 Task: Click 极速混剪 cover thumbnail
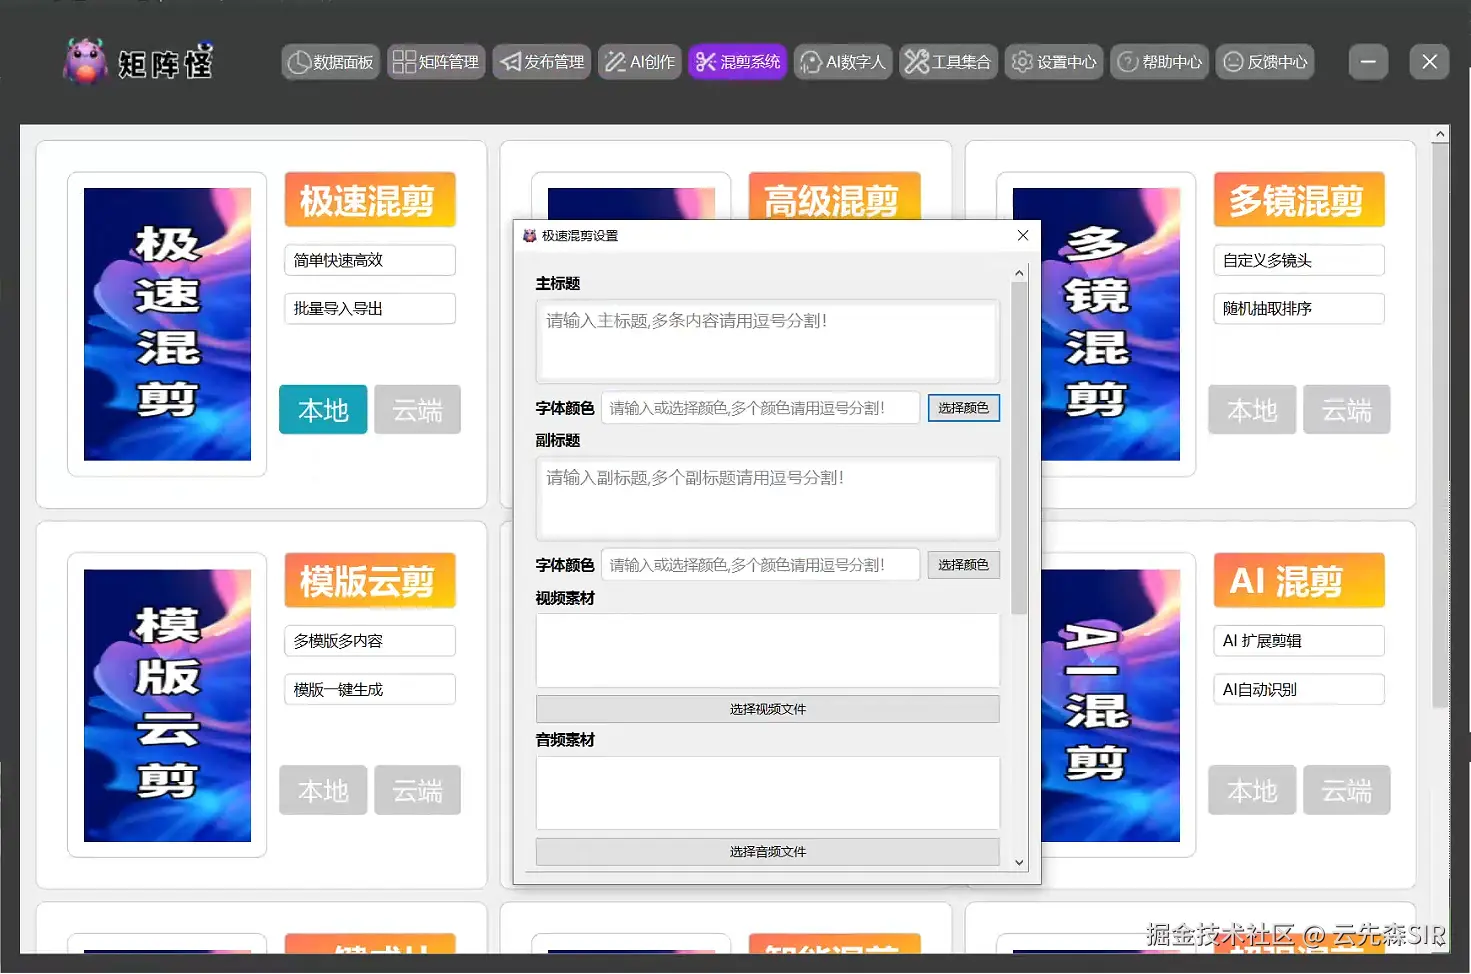[x=167, y=324]
